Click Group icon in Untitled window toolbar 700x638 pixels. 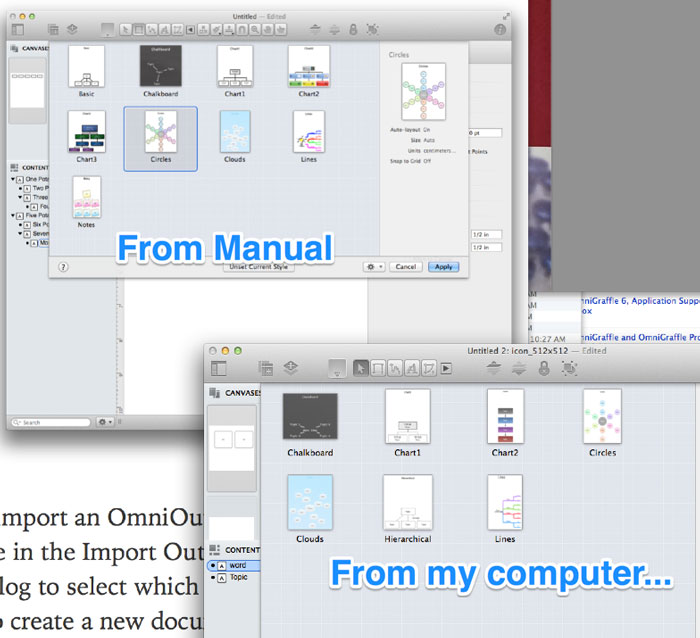point(372,29)
